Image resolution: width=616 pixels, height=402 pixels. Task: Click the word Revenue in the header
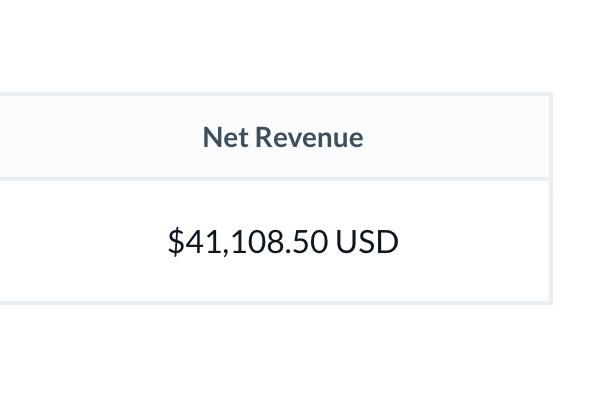tap(309, 138)
